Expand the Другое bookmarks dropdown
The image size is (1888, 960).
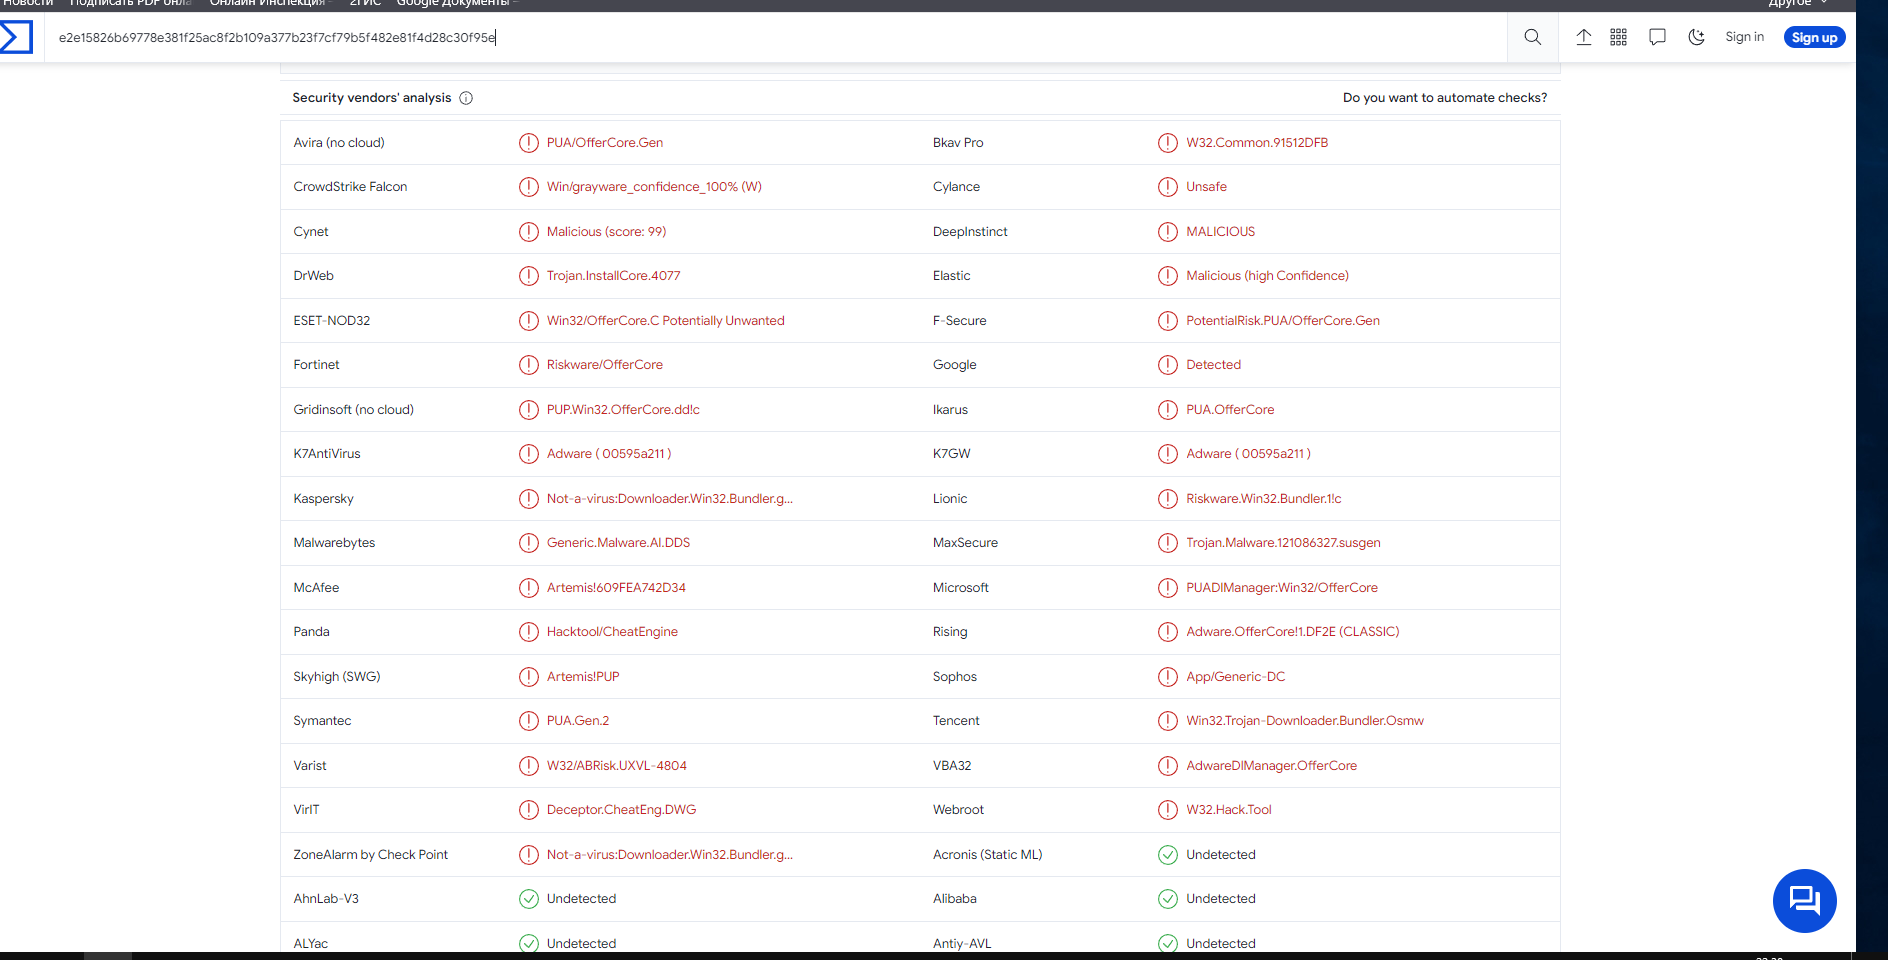tap(1797, 4)
